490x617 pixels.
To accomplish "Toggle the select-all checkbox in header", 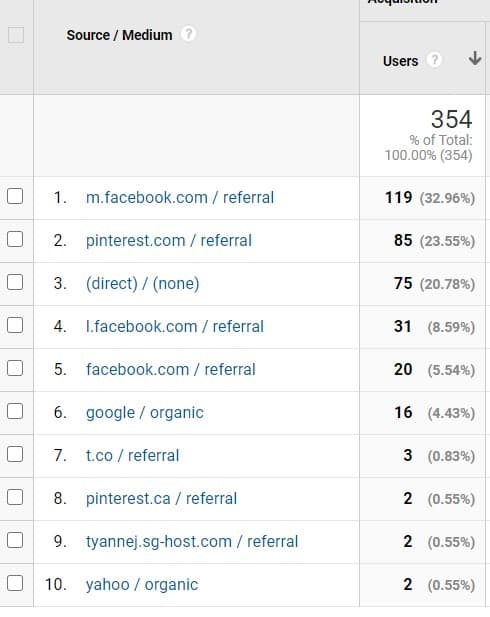I will [16, 35].
